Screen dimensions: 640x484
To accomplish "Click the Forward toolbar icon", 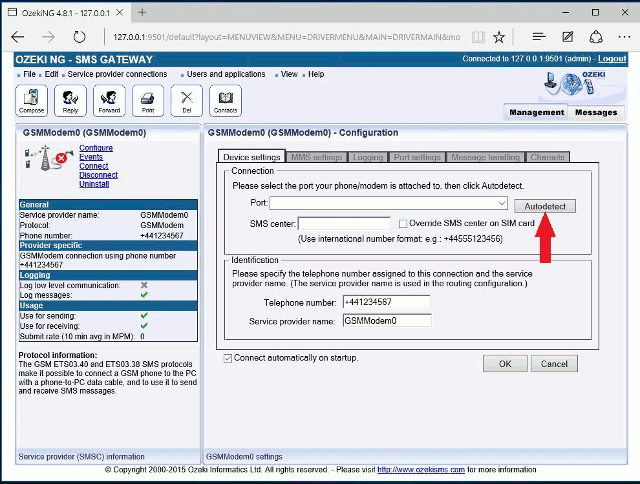I will (x=109, y=100).
